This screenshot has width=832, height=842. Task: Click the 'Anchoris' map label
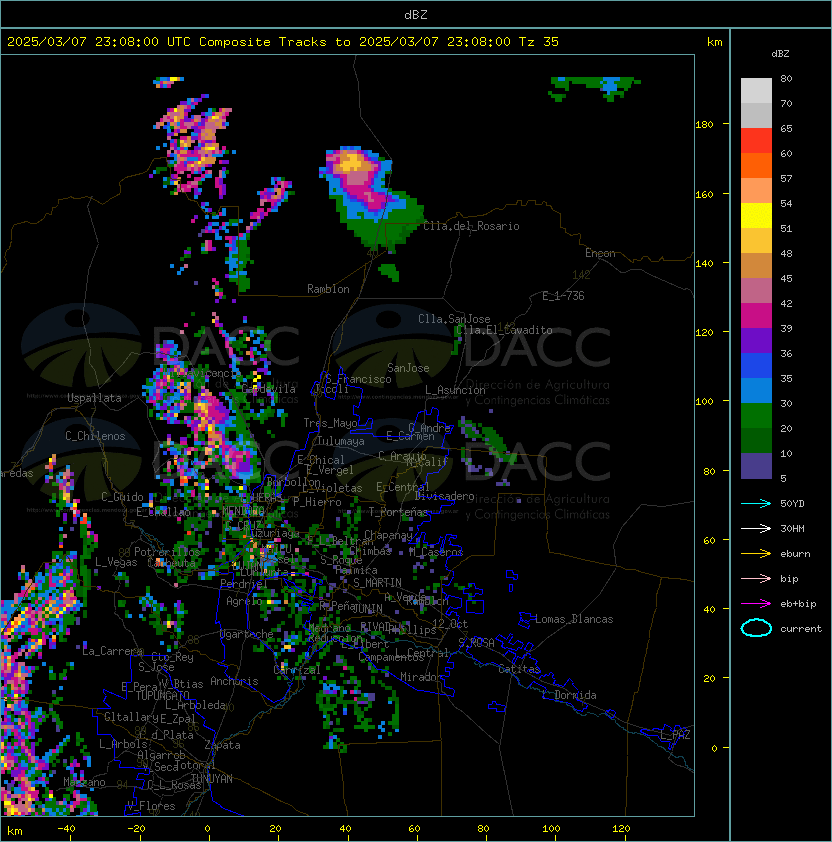coord(234,681)
